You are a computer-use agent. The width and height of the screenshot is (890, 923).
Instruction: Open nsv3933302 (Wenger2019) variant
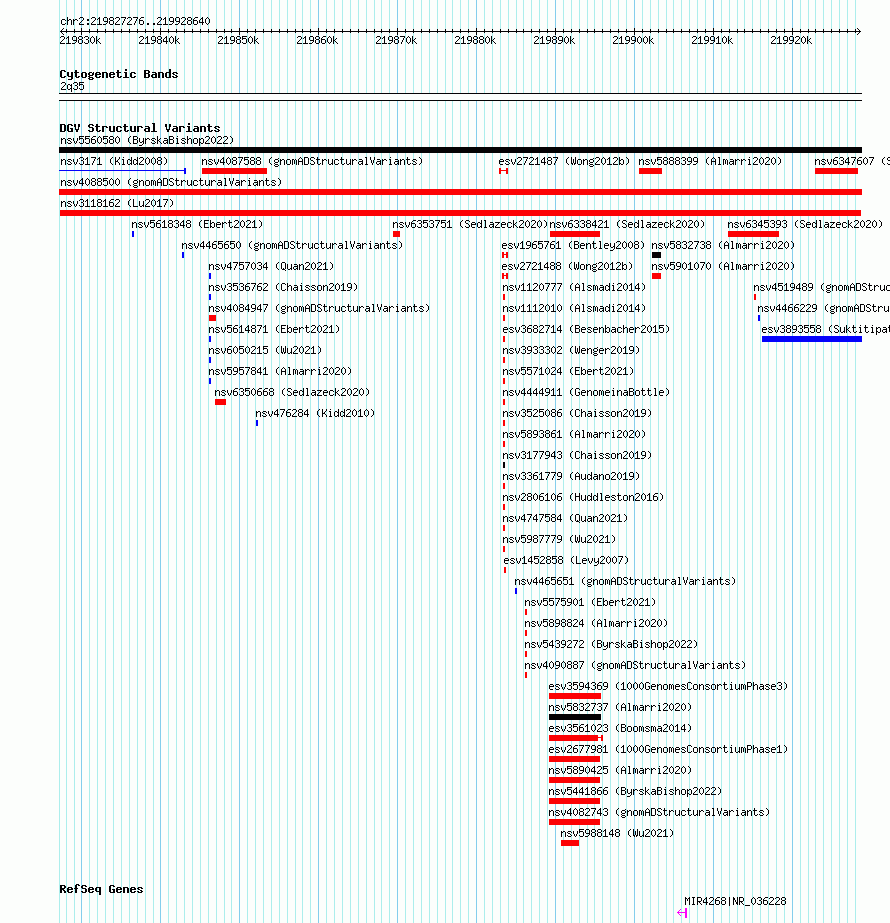pos(571,350)
